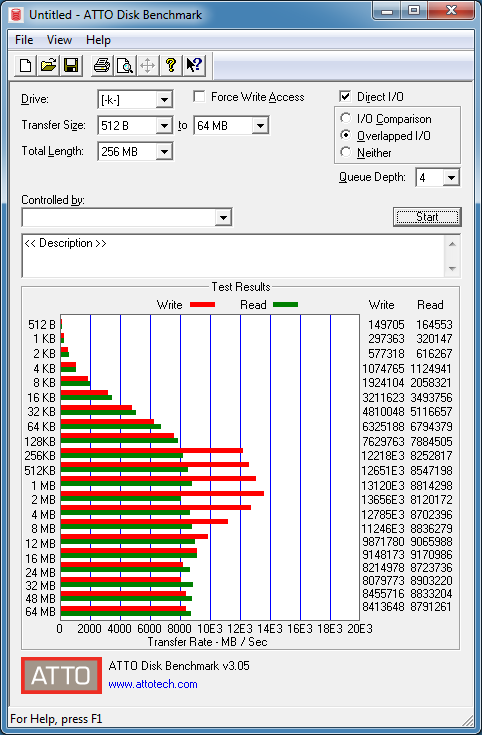Viewport: 482px width, 735px height.
Task: Open the Queue Depth dropdown
Action: click(452, 178)
